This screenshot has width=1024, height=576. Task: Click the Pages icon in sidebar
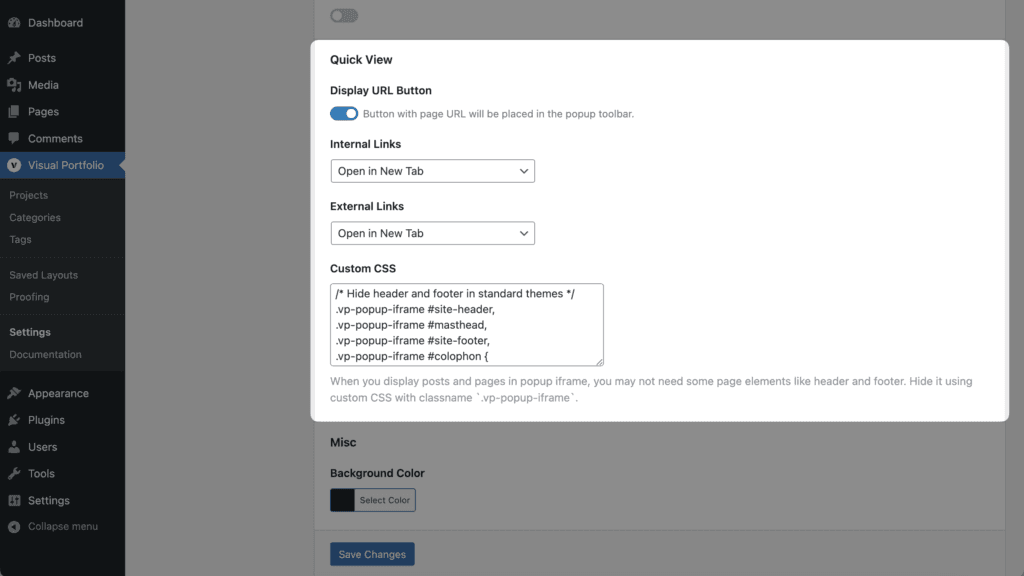point(14,112)
